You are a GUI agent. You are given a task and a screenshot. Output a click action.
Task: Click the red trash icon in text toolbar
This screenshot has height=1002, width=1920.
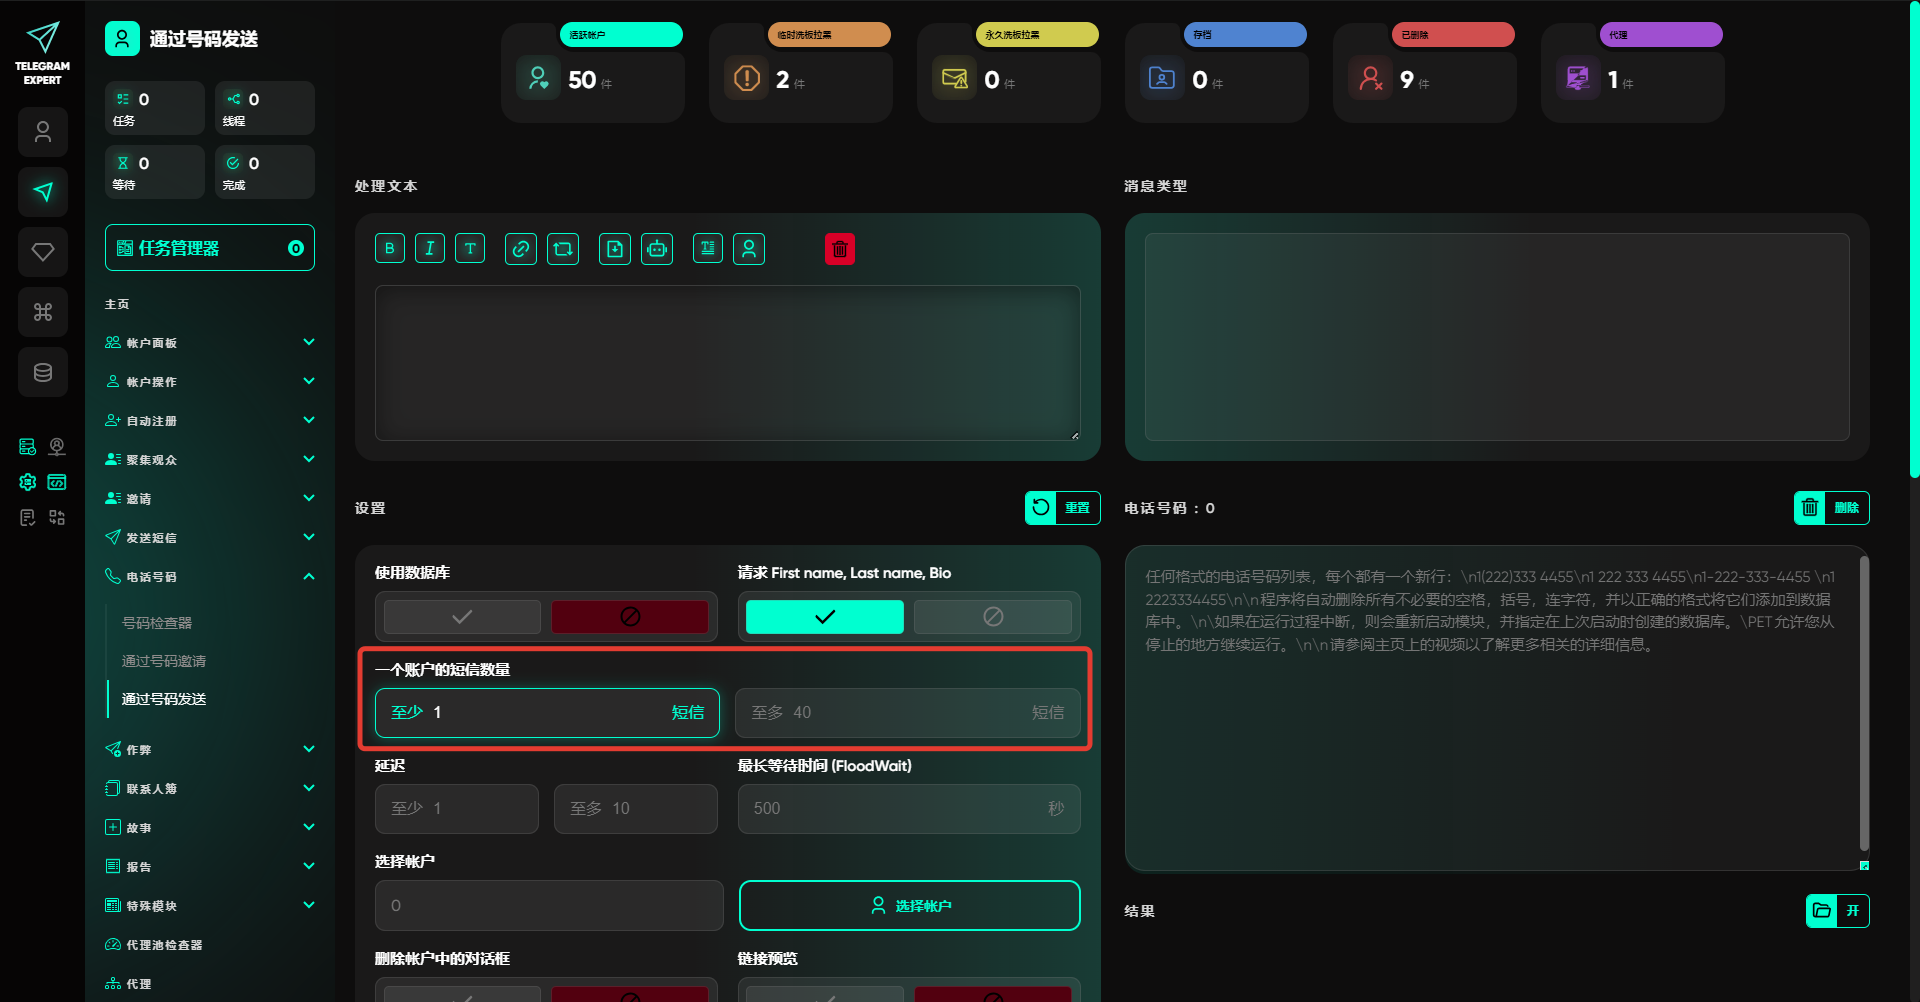pos(840,249)
